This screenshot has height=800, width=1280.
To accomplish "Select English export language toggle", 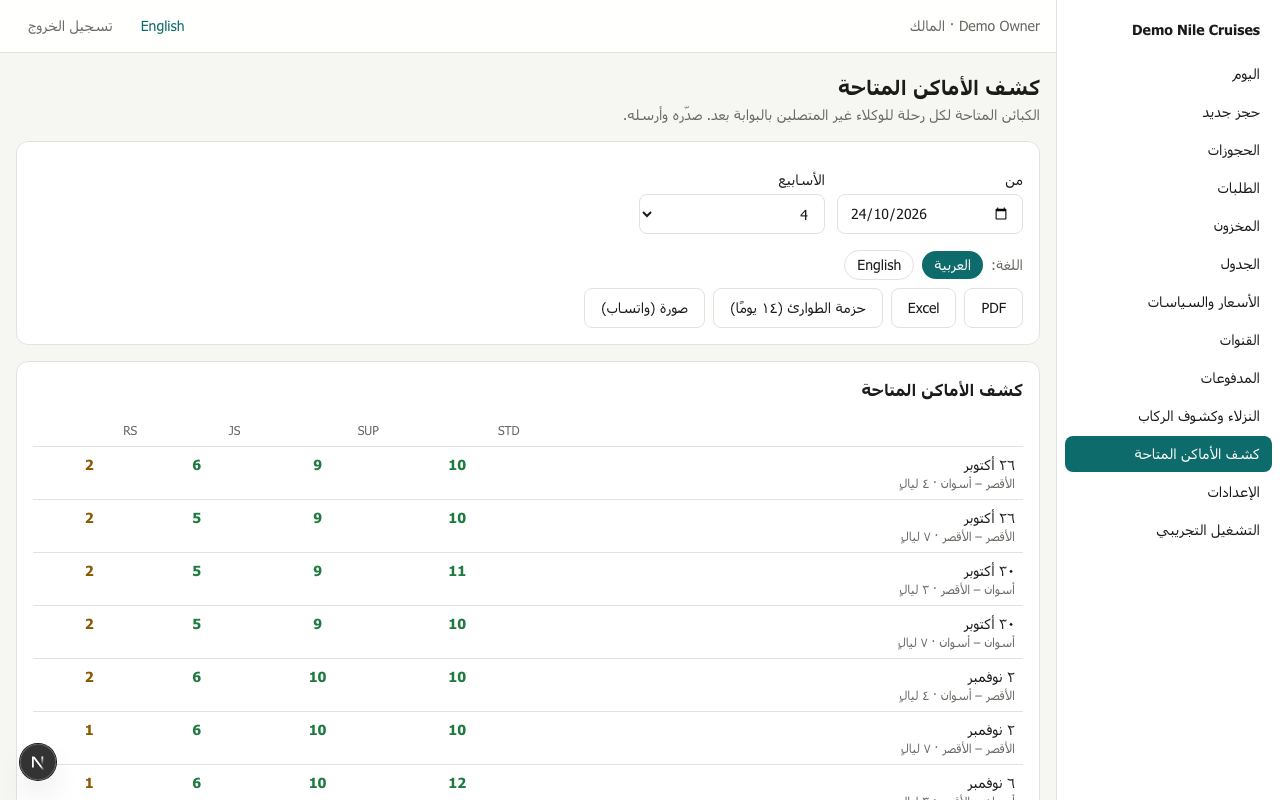I will pyautogui.click(x=879, y=265).
